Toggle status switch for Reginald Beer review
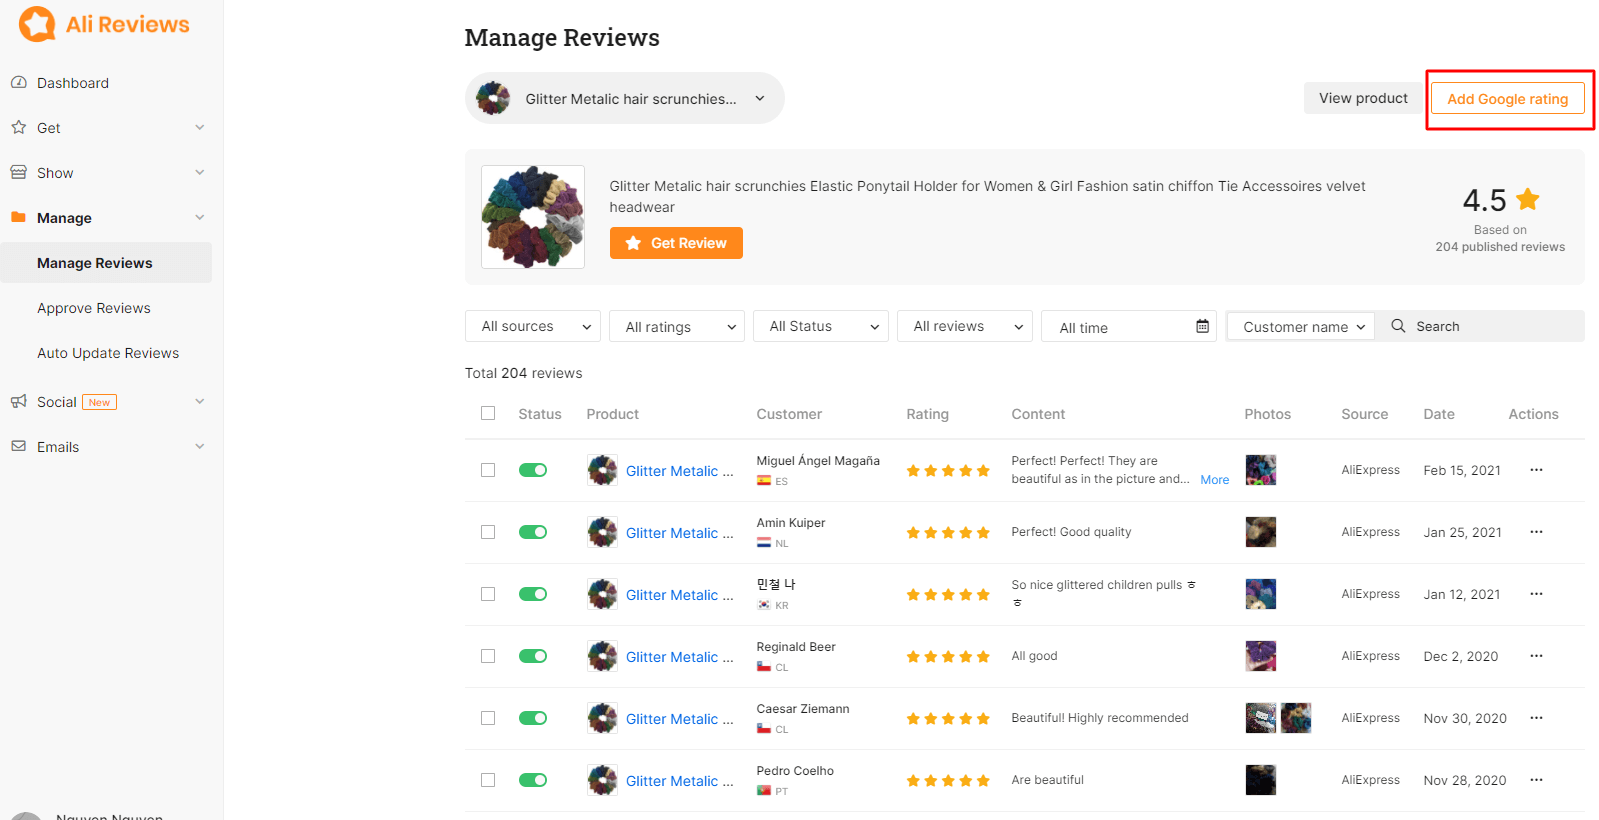 pos(533,656)
